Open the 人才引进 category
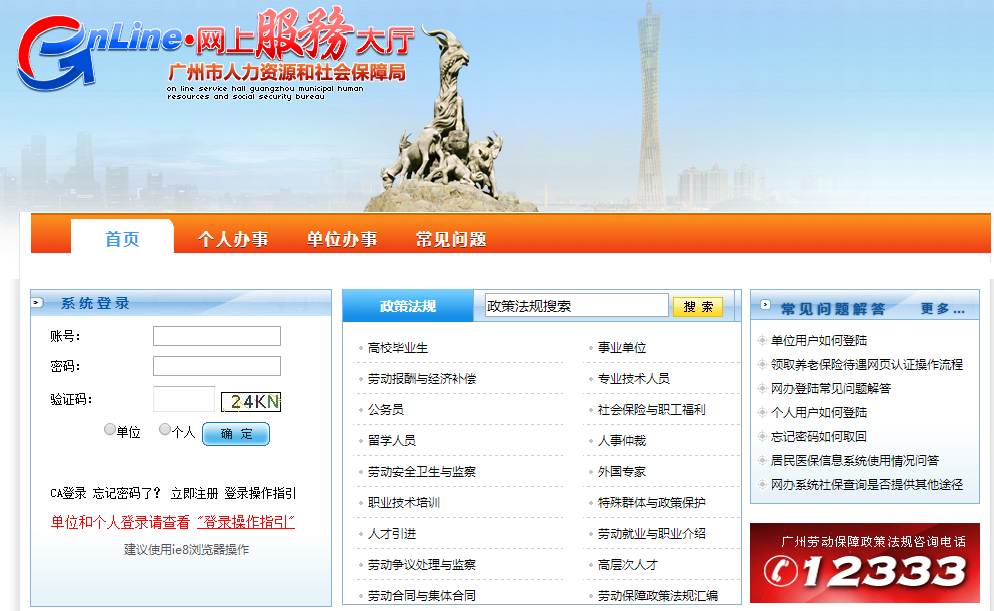The height and width of the screenshot is (611, 994). click(x=392, y=534)
